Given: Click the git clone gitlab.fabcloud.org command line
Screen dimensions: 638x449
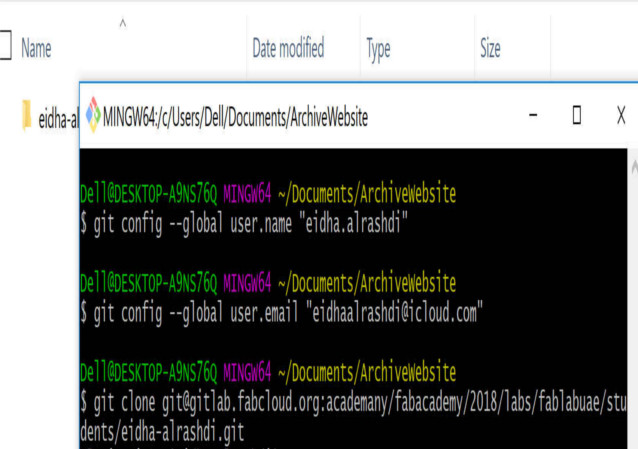Looking at the screenshot, I should (x=353, y=402).
